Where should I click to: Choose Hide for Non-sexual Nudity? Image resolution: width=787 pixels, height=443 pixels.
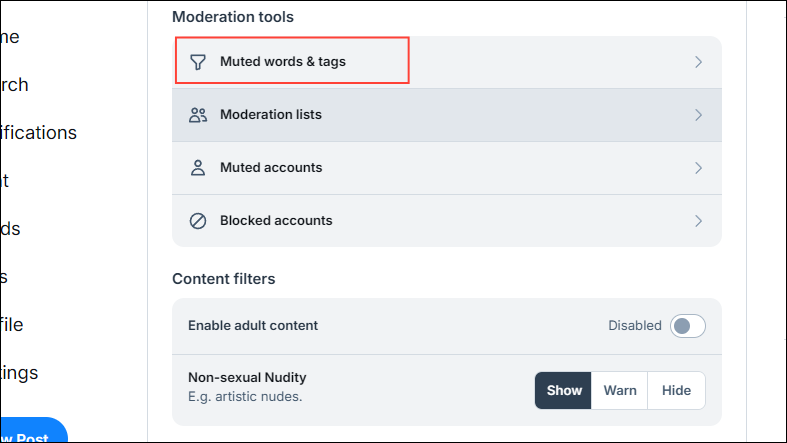click(x=676, y=391)
